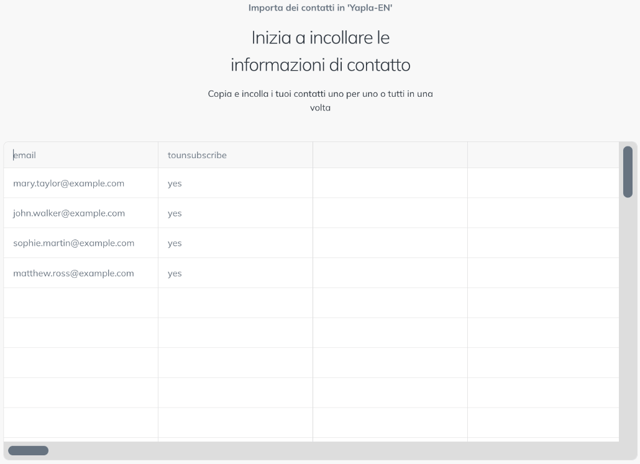Screen dimensions: 640x464
Task: Click the empty third-column cell in john.walker row
Action: (390, 213)
